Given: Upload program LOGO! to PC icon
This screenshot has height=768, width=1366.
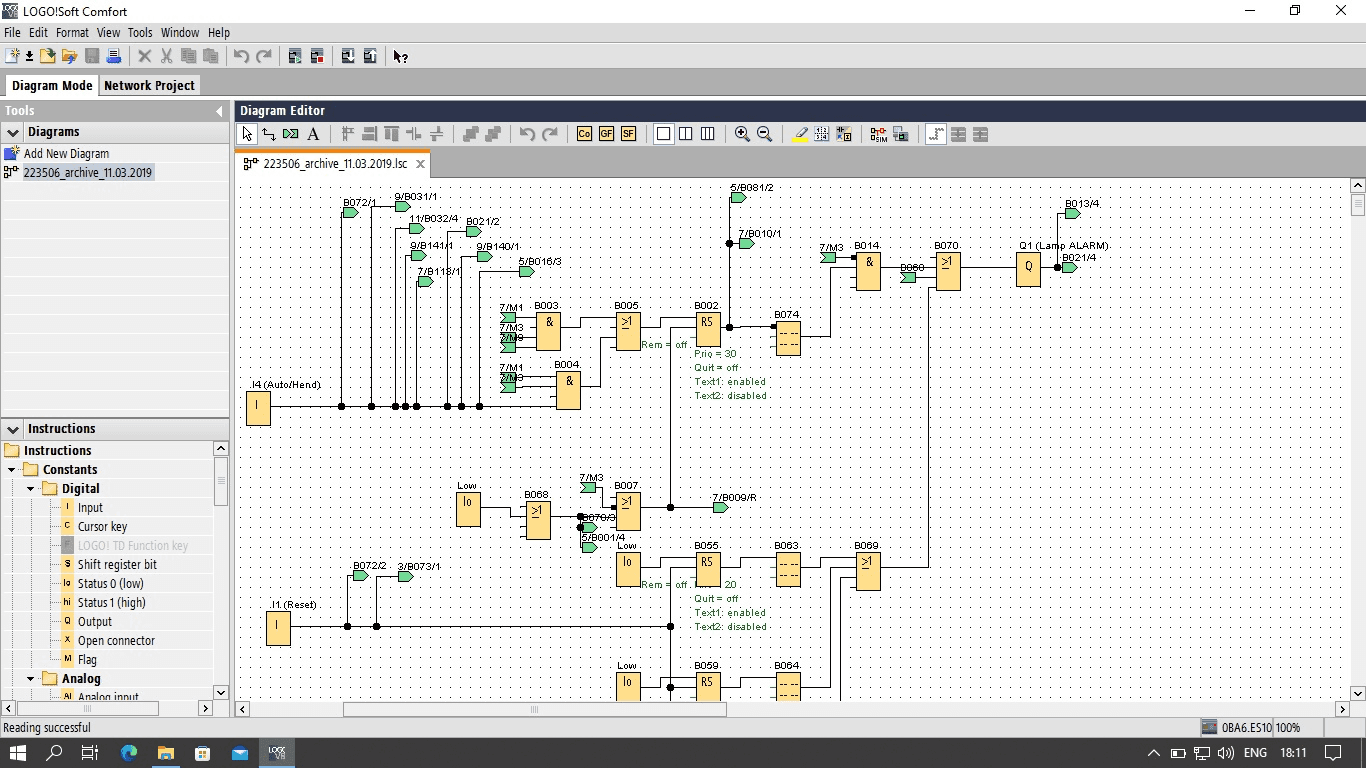Looking at the screenshot, I should 370,56.
